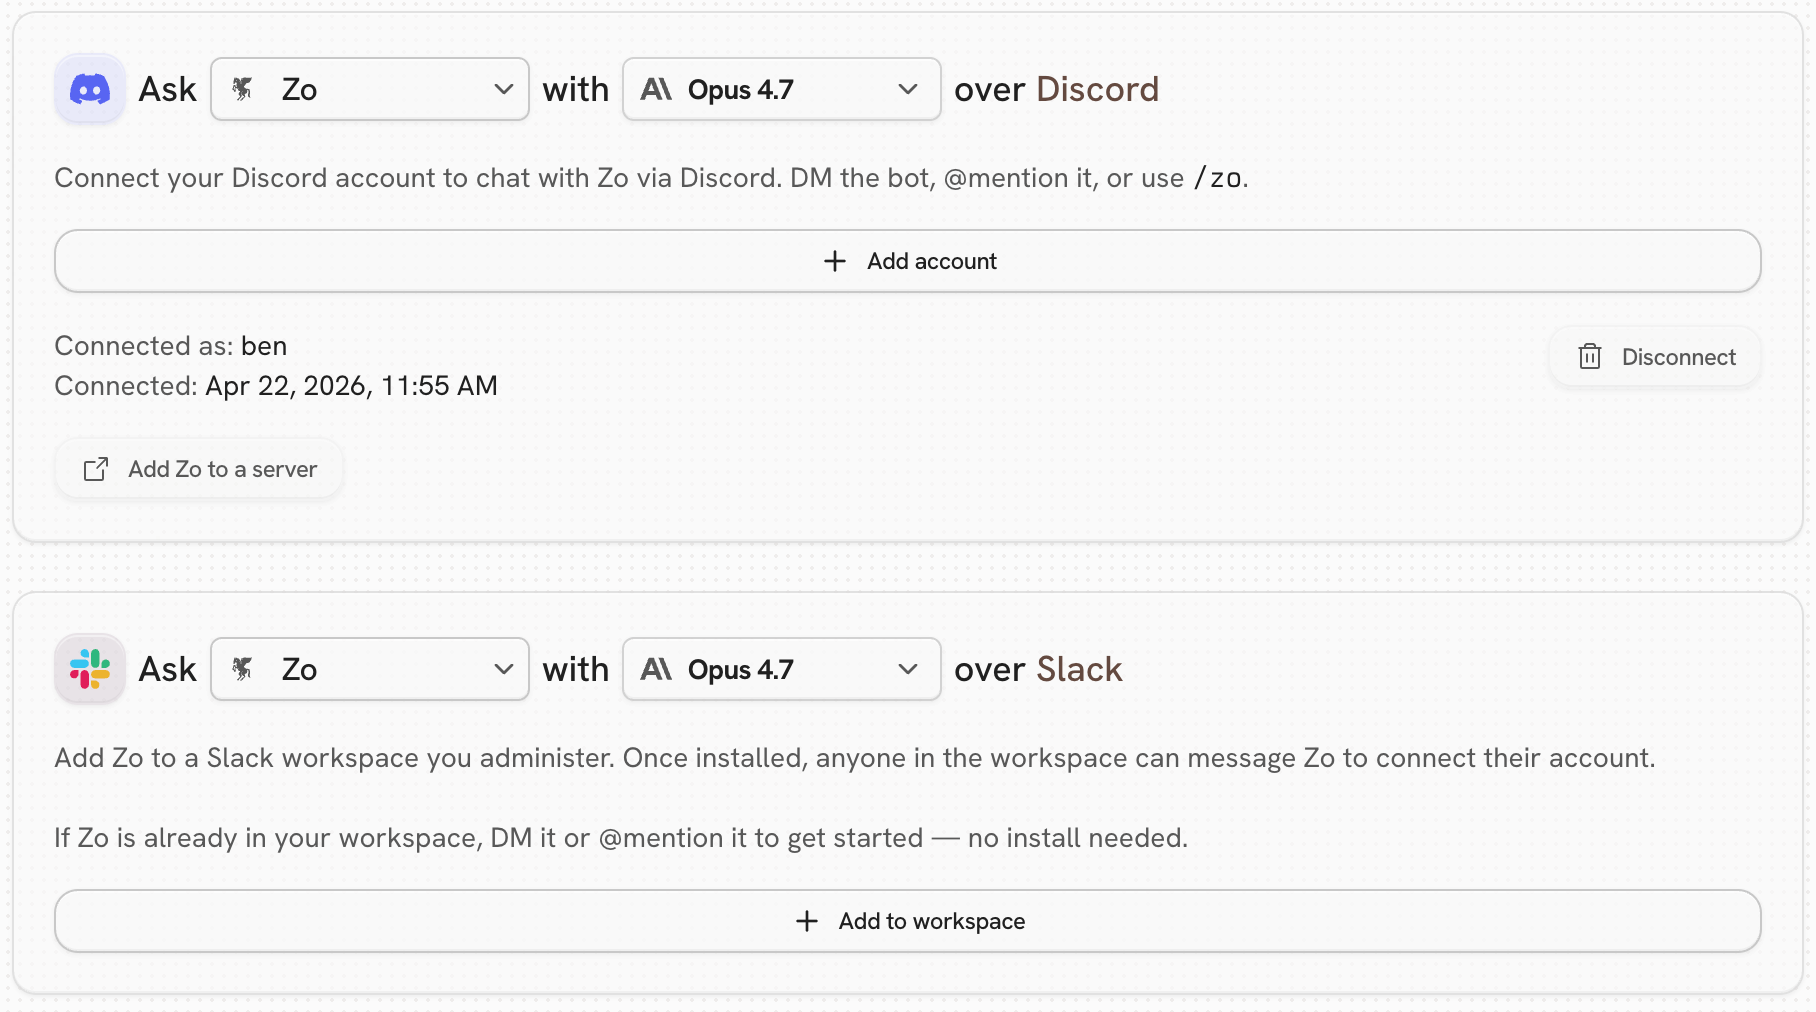Expand the Opus 4.7 model dropdown for Slack
This screenshot has width=1816, height=1012.
click(782, 669)
